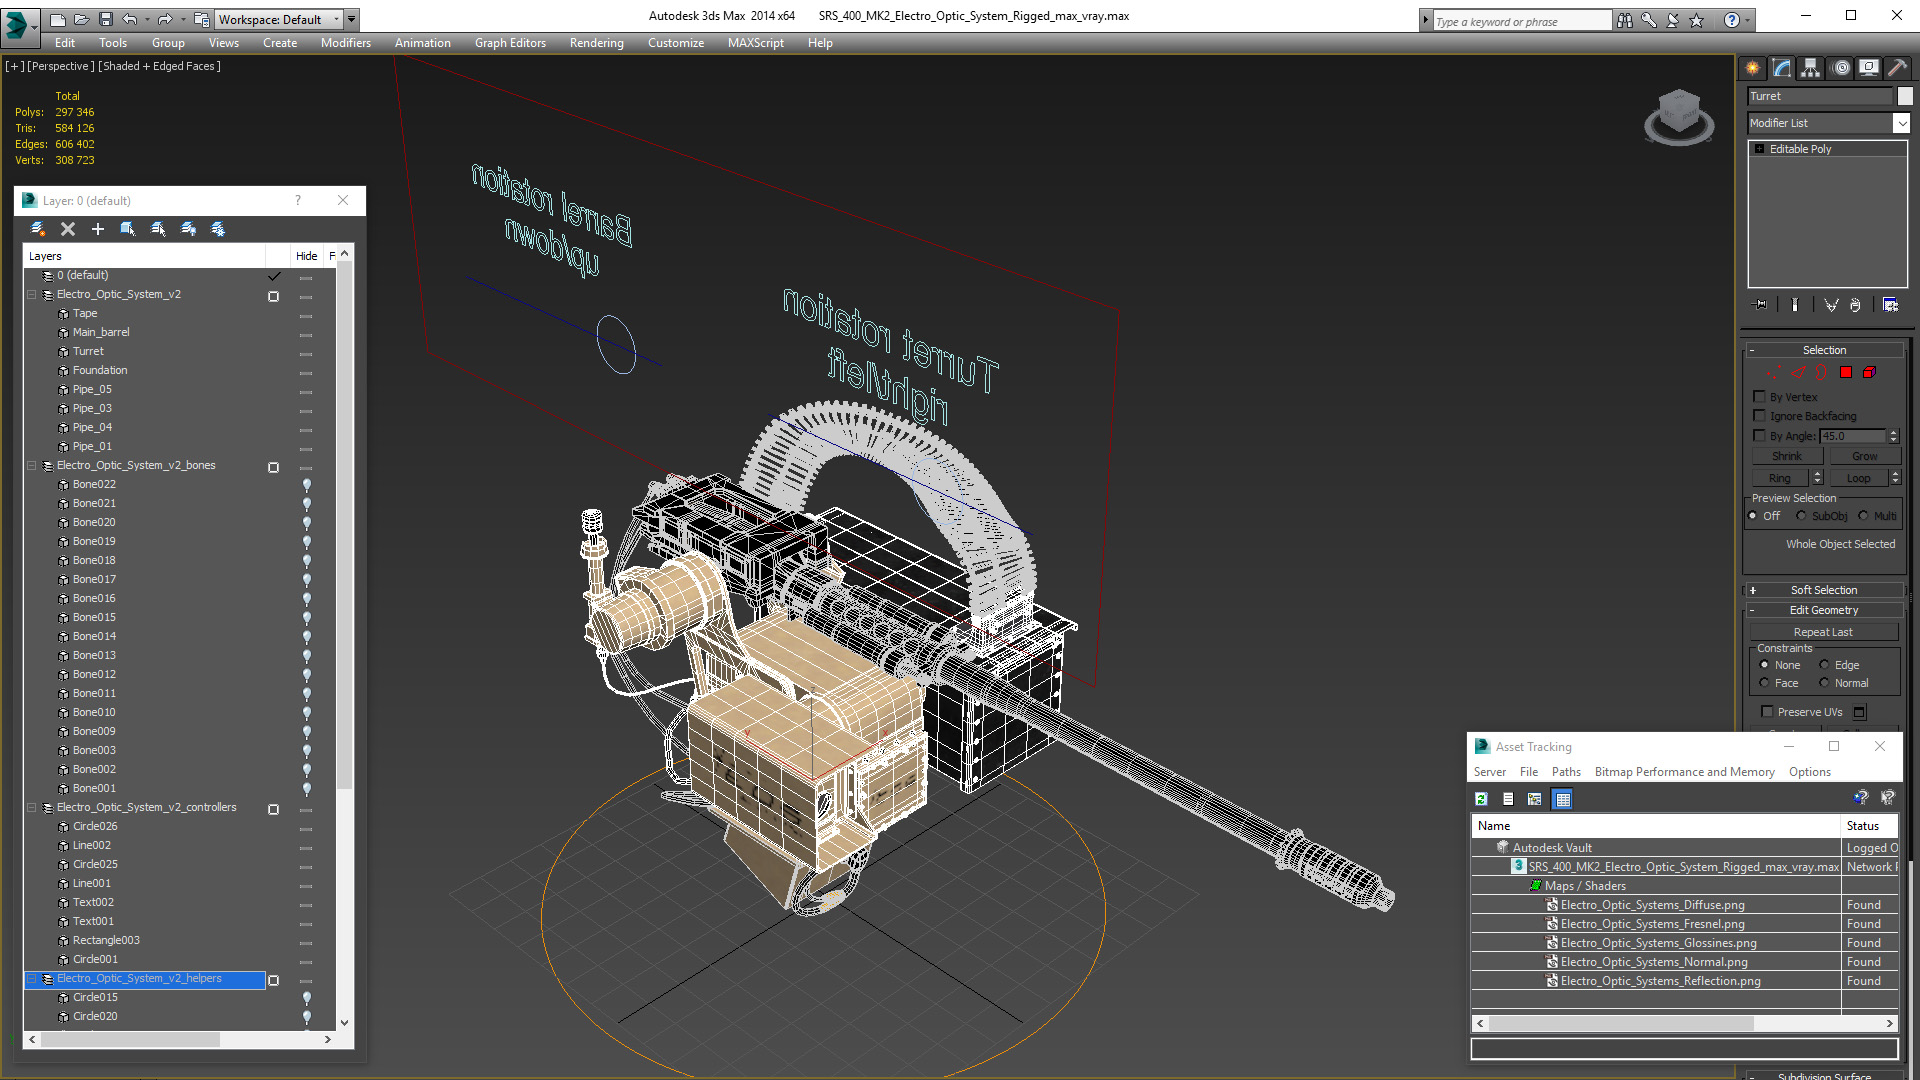1920x1080 pixels.
Task: Click the Turret object color swatch
Action: (1905, 96)
